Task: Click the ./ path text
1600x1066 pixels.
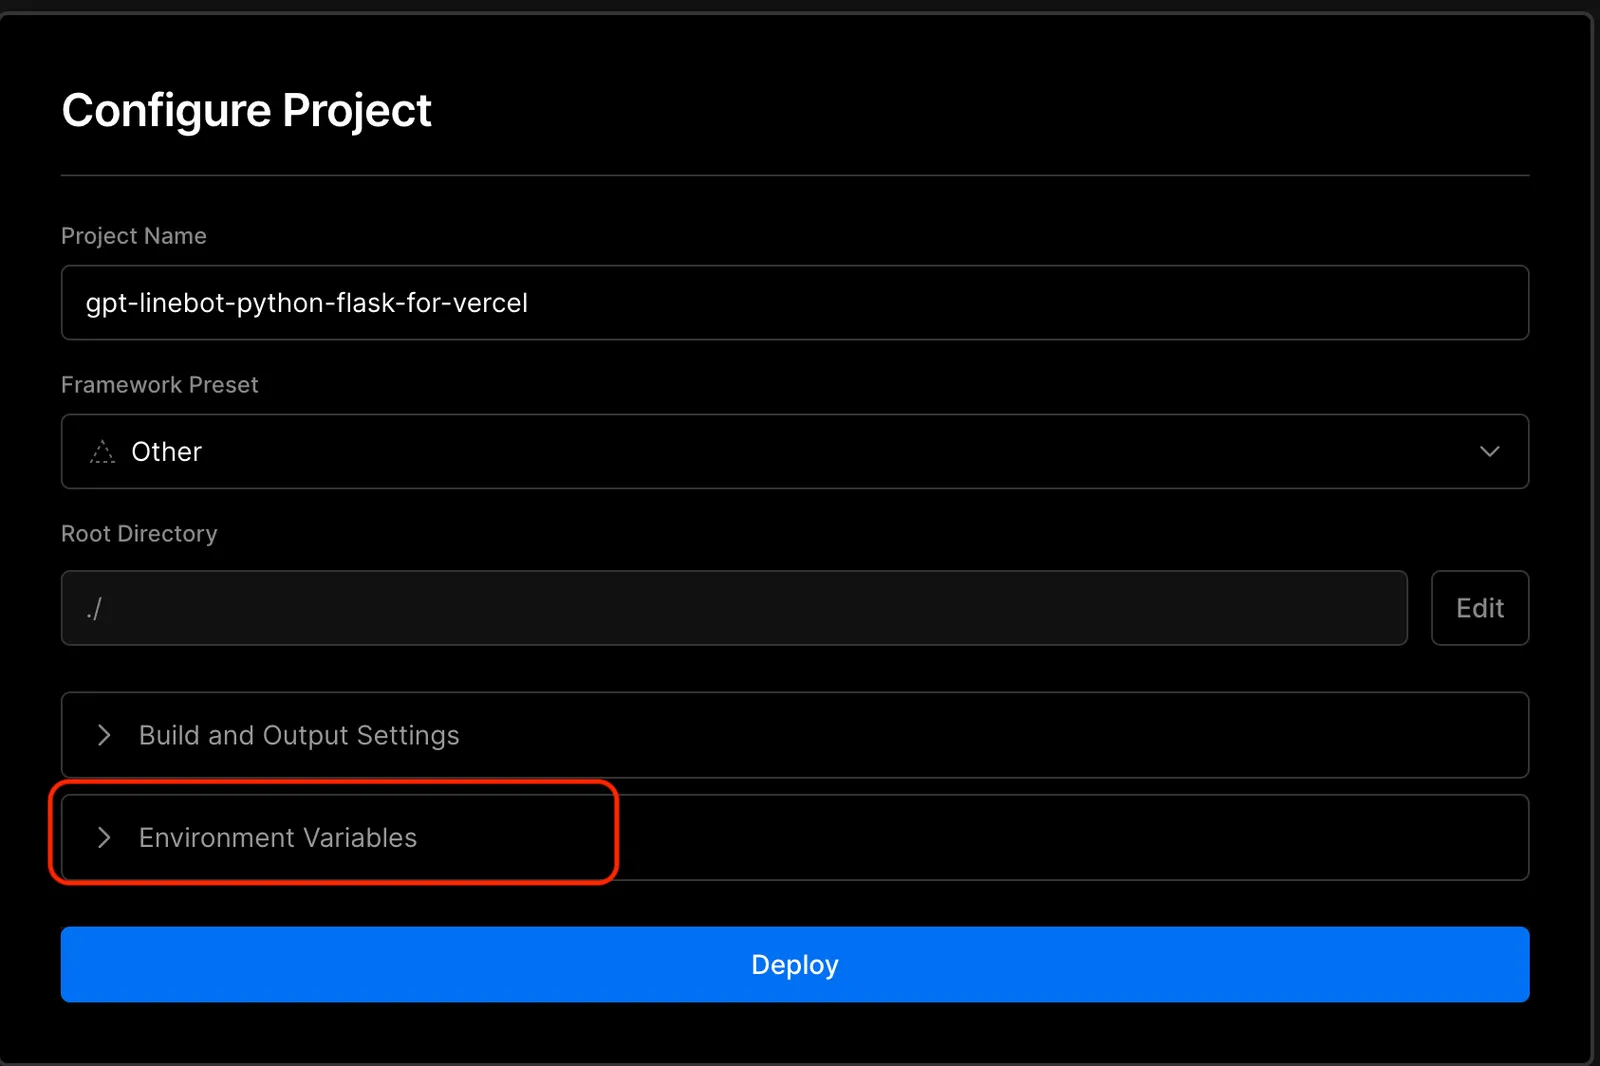Action: point(94,608)
